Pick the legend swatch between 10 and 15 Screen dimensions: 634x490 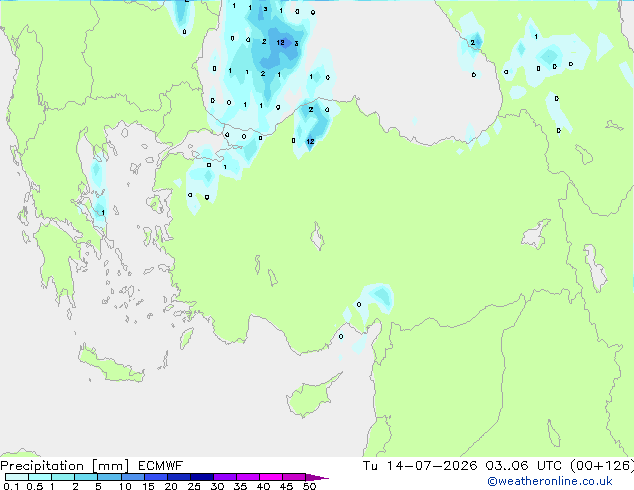[x=132, y=477]
